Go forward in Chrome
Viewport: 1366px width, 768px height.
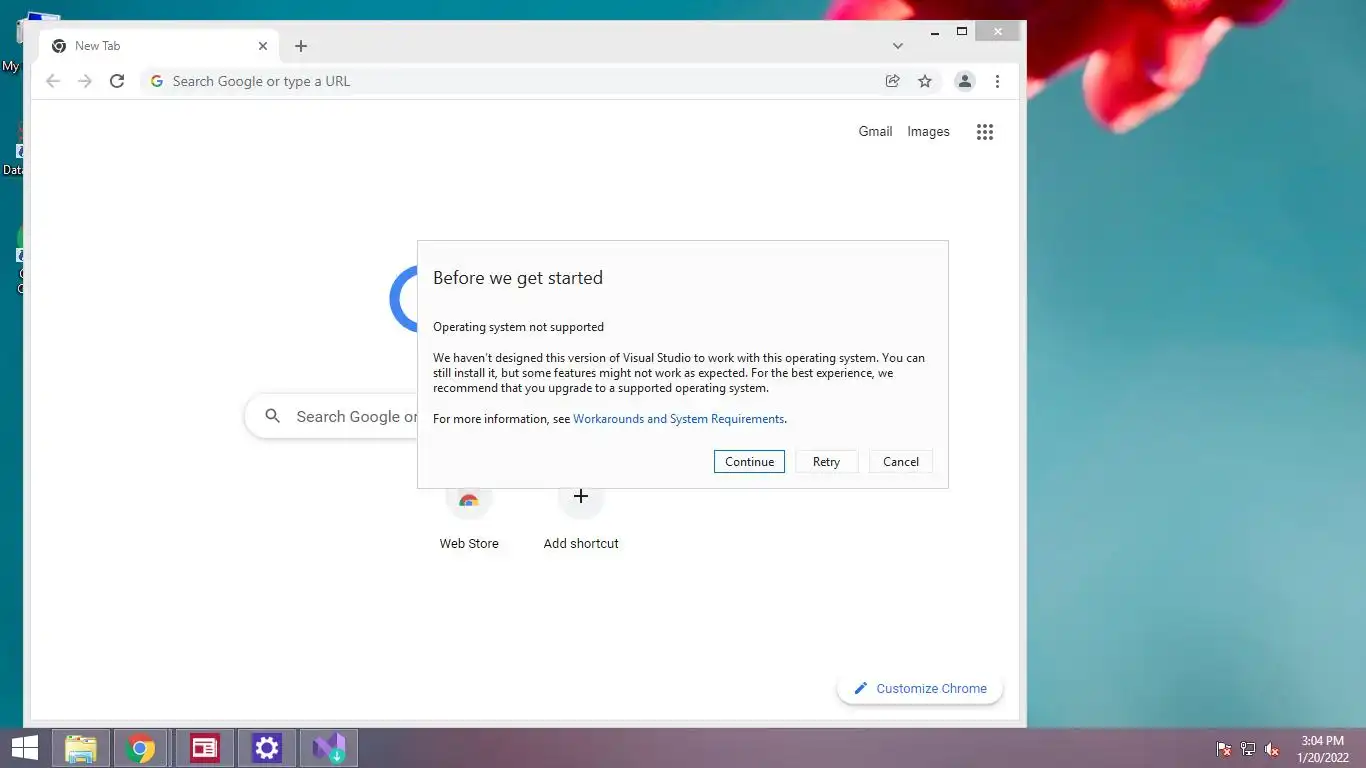pos(85,81)
